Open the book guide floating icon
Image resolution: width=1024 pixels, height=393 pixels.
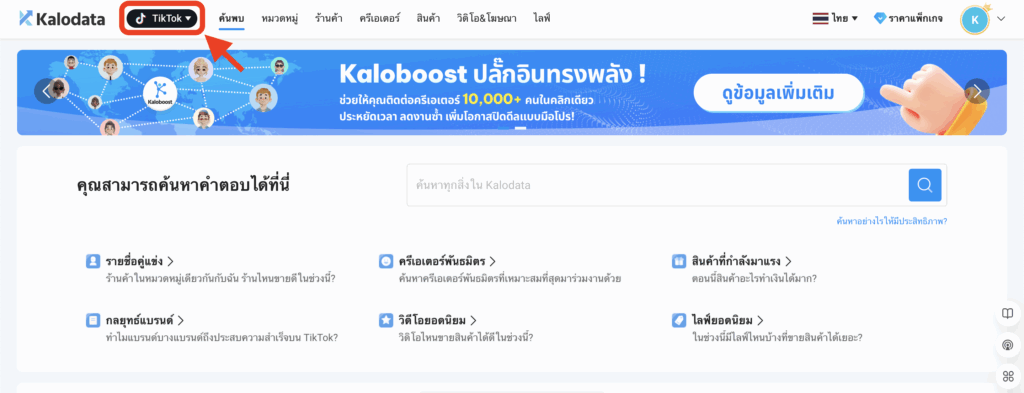coord(1008,313)
